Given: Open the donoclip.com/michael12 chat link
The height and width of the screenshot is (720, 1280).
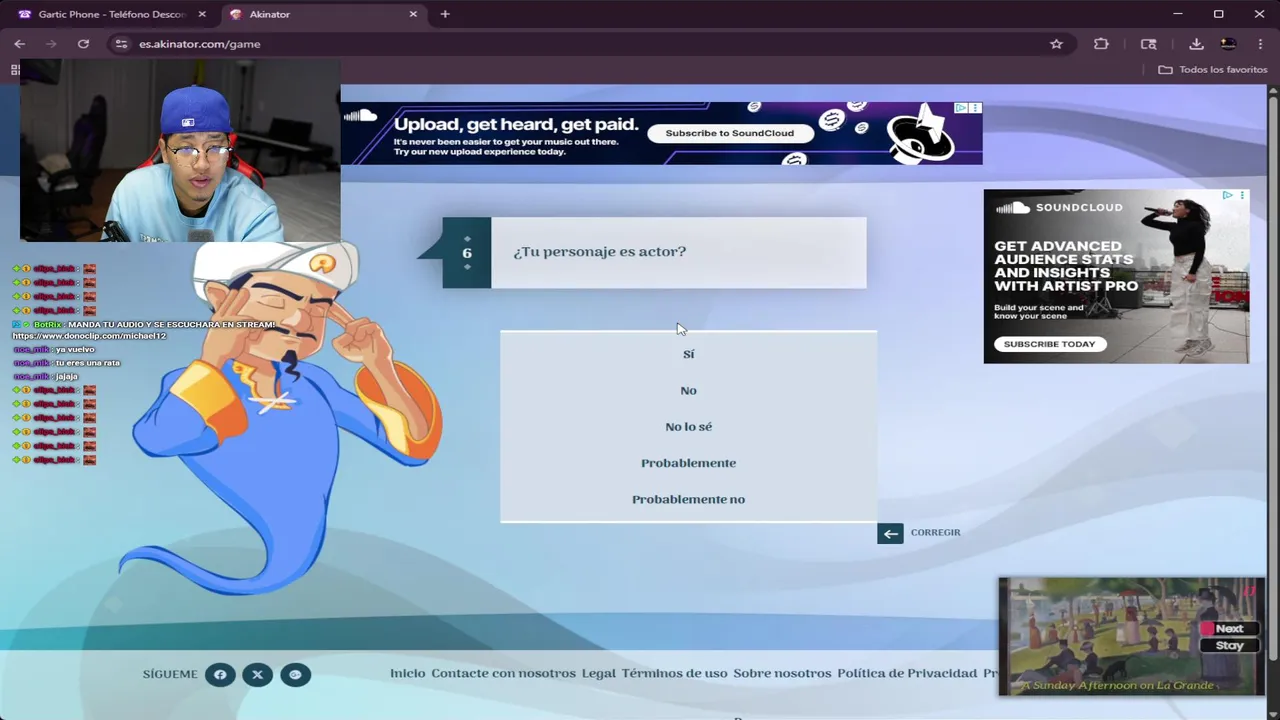Looking at the screenshot, I should point(89,336).
